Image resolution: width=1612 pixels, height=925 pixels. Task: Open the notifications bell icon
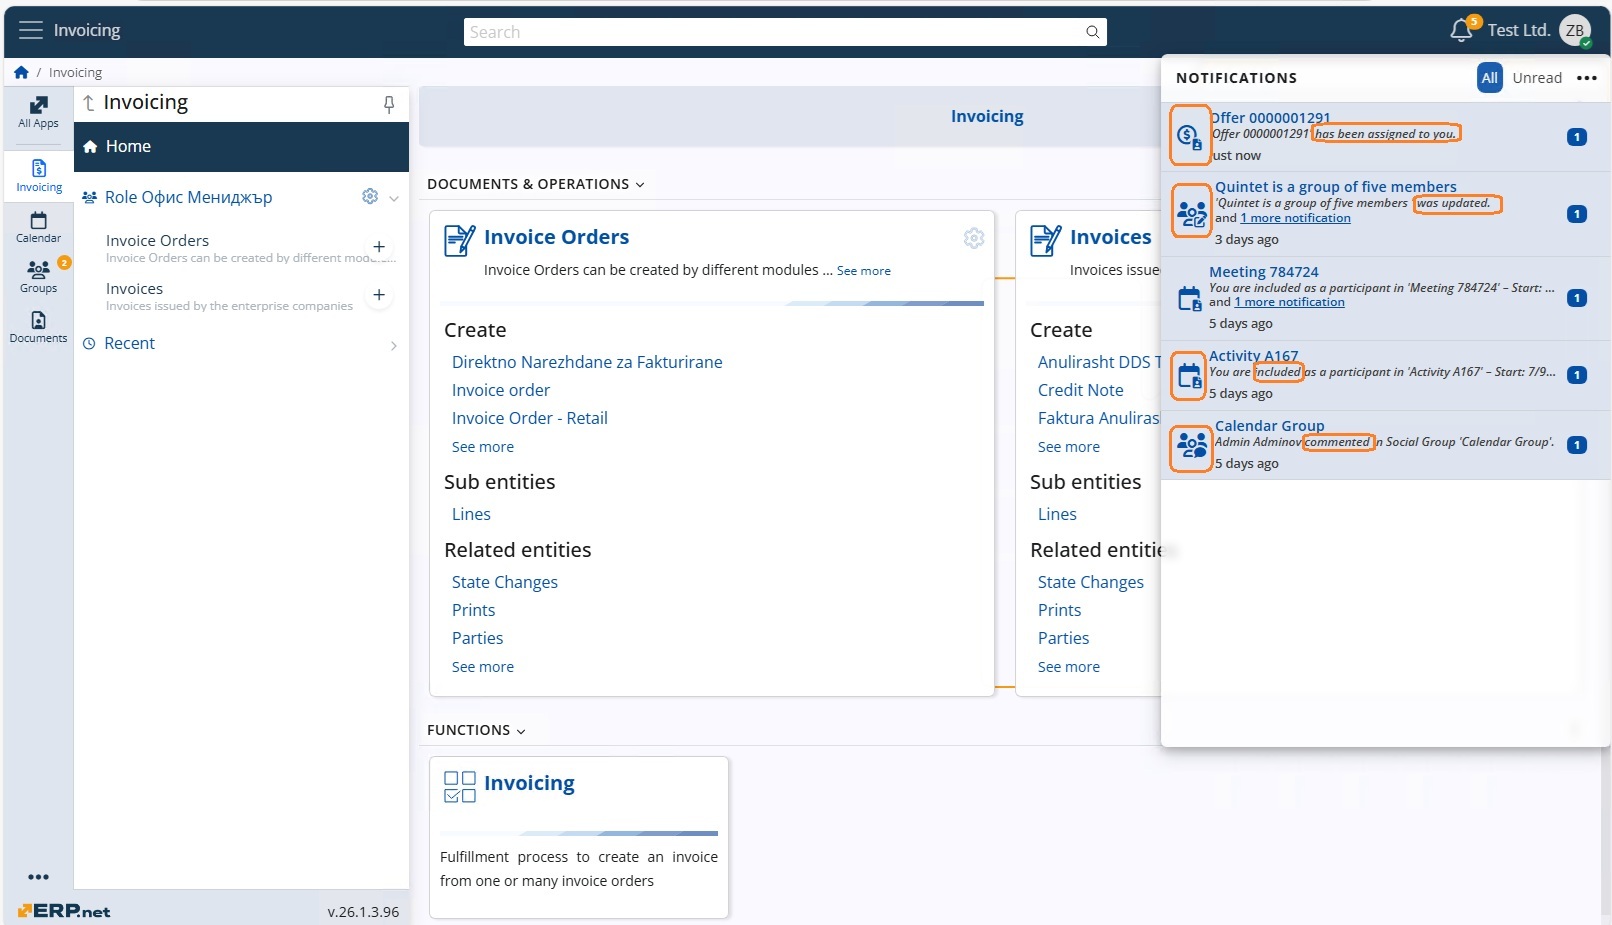click(1461, 31)
